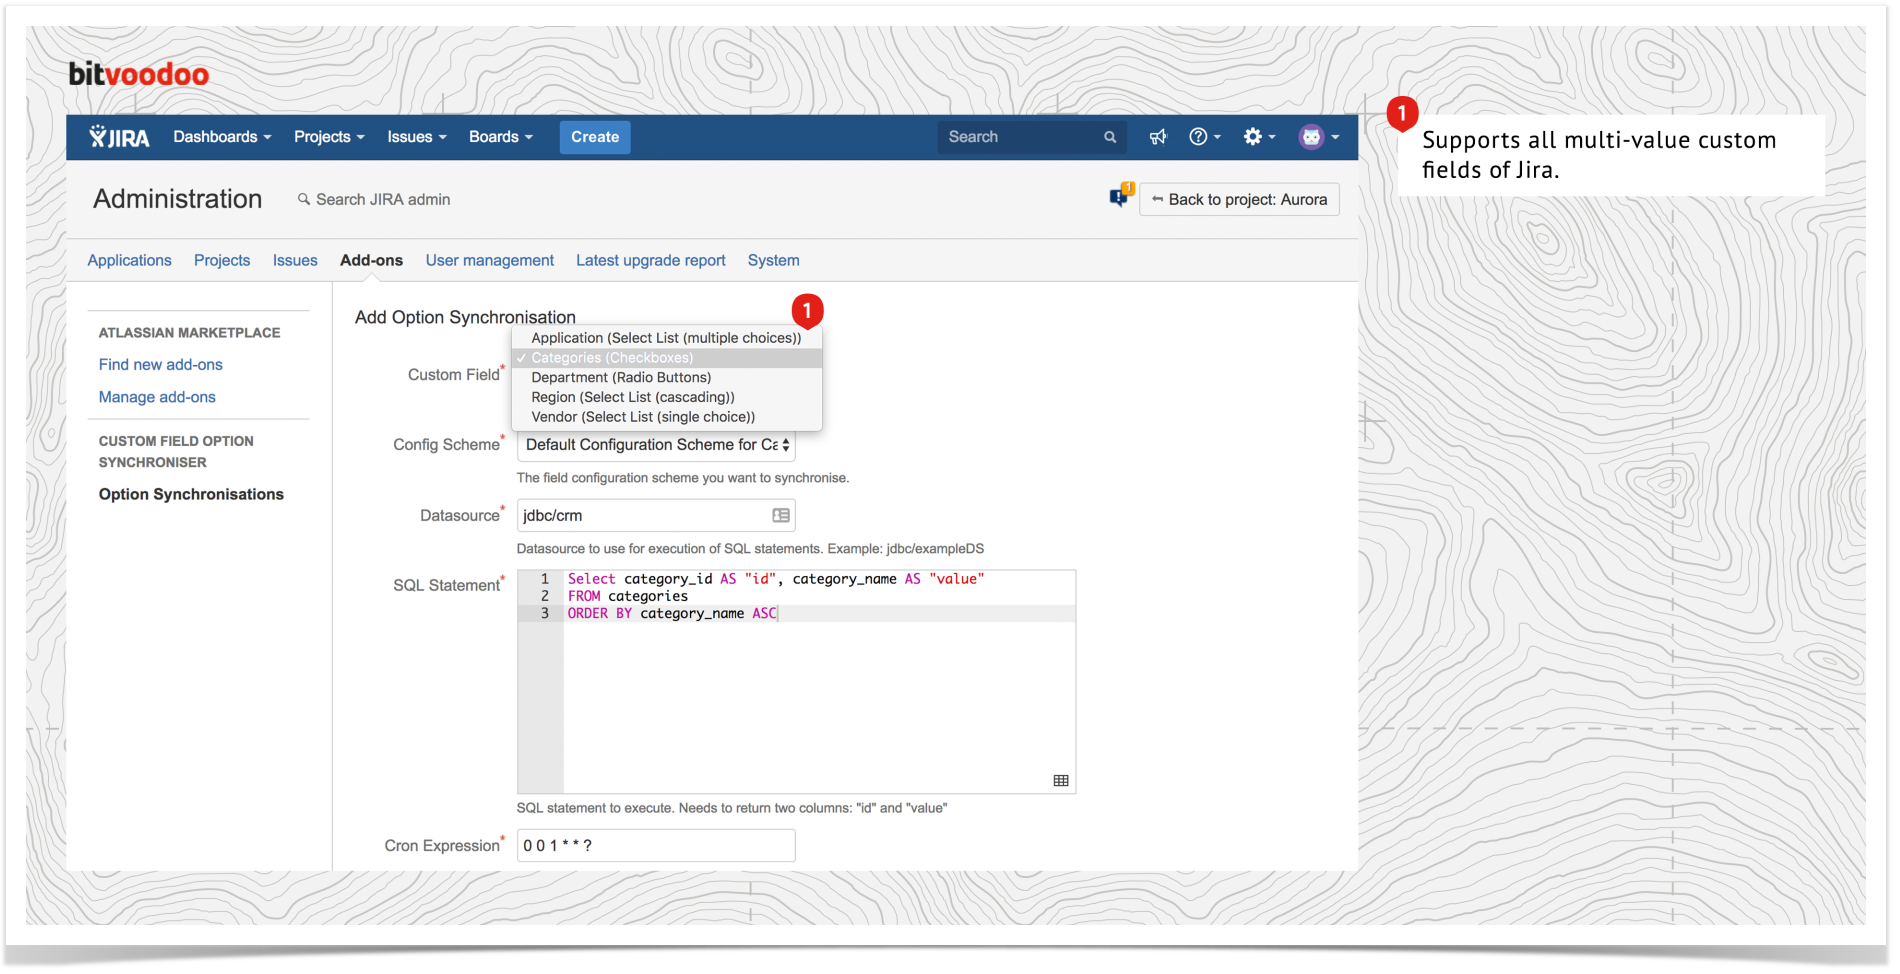
Task: Click the ORDER BY line in SQL editor
Action: 673,613
